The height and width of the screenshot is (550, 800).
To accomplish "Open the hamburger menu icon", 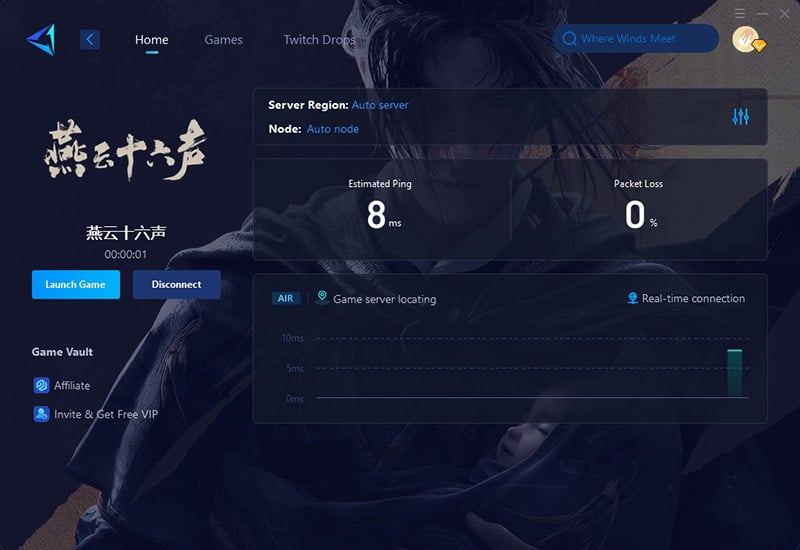I will (x=740, y=14).
